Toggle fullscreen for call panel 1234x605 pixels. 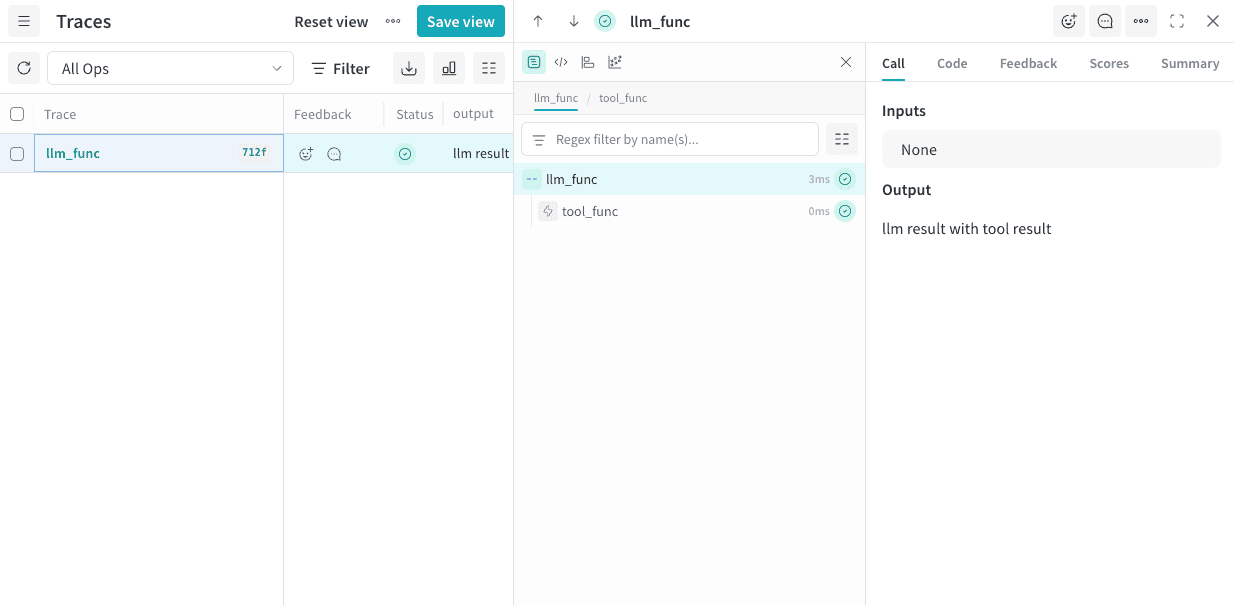(1177, 21)
